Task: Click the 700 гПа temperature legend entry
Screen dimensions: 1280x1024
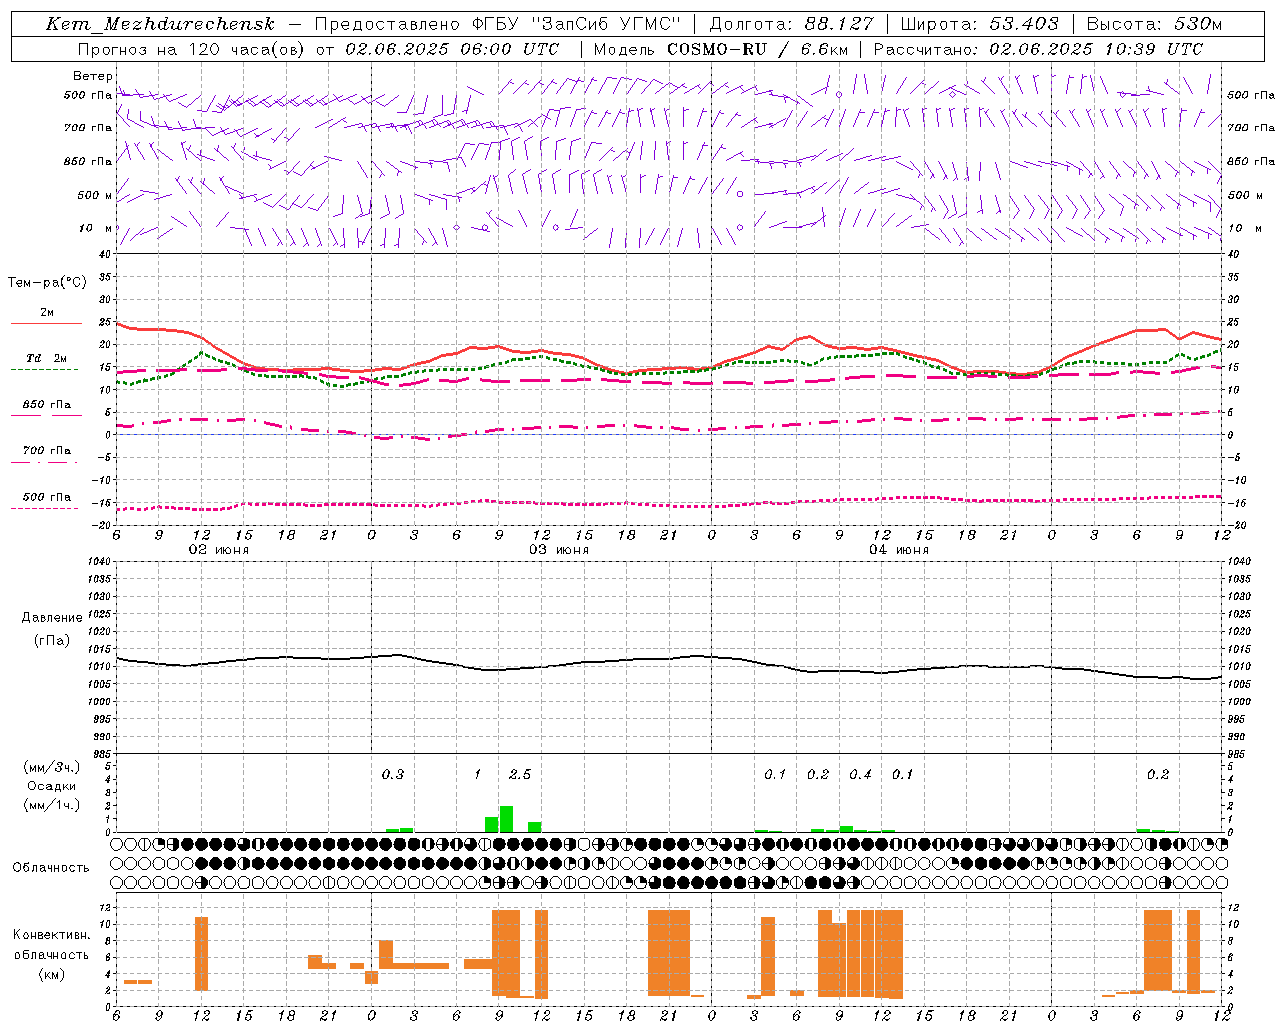Action: [46, 451]
